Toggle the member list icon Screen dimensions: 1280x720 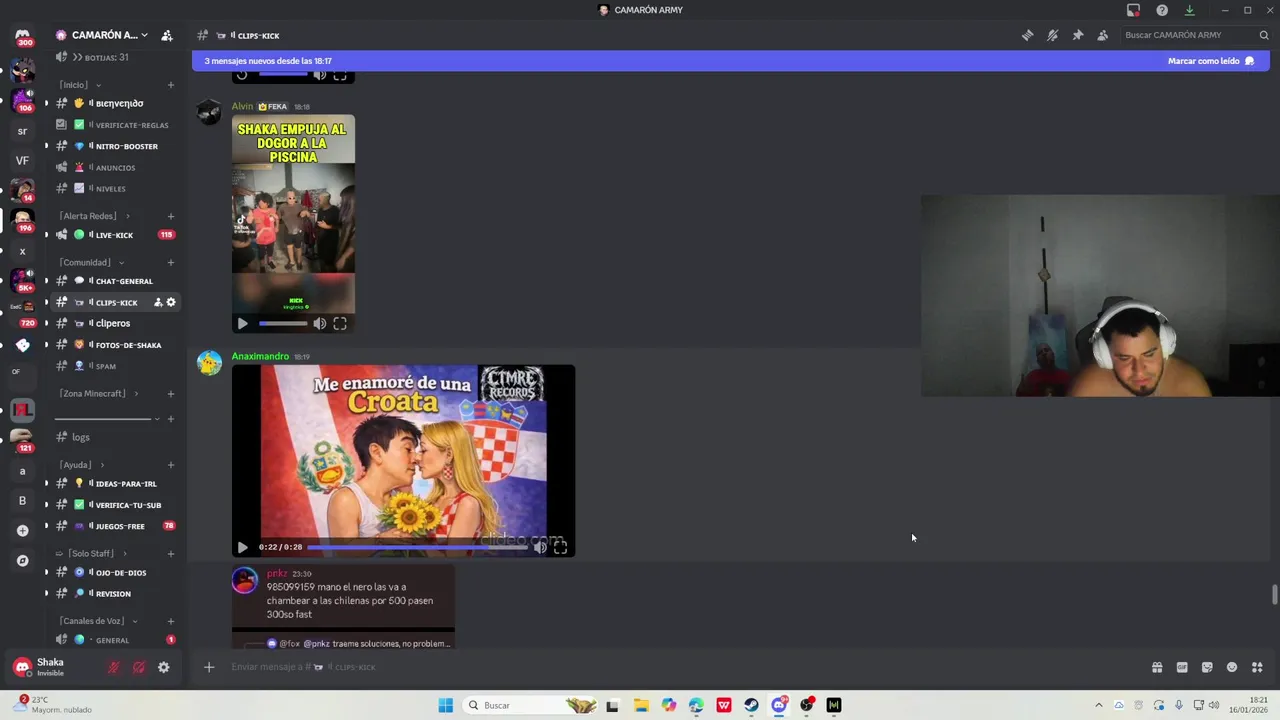pyautogui.click(x=1102, y=35)
